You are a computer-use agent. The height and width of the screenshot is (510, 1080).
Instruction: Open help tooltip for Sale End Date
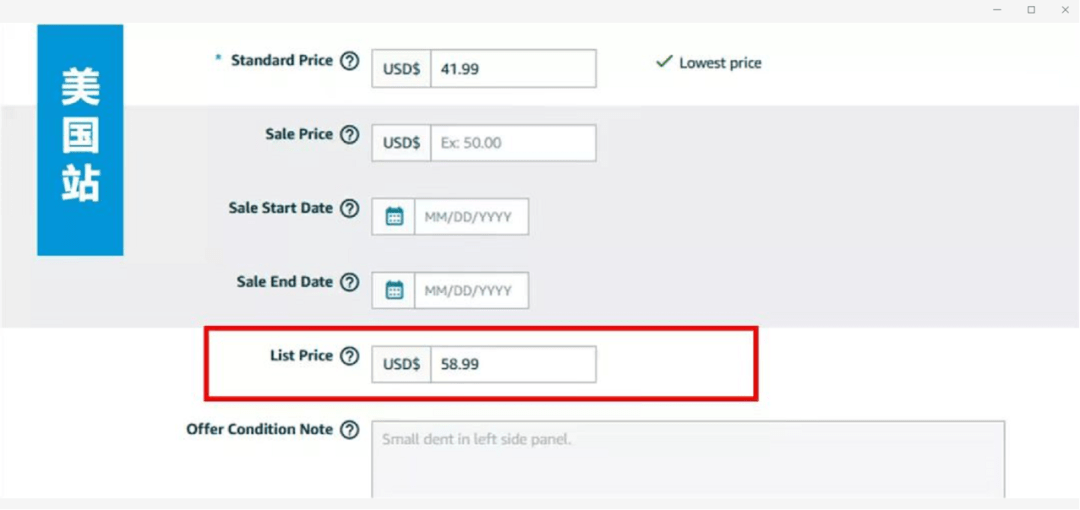point(349,283)
